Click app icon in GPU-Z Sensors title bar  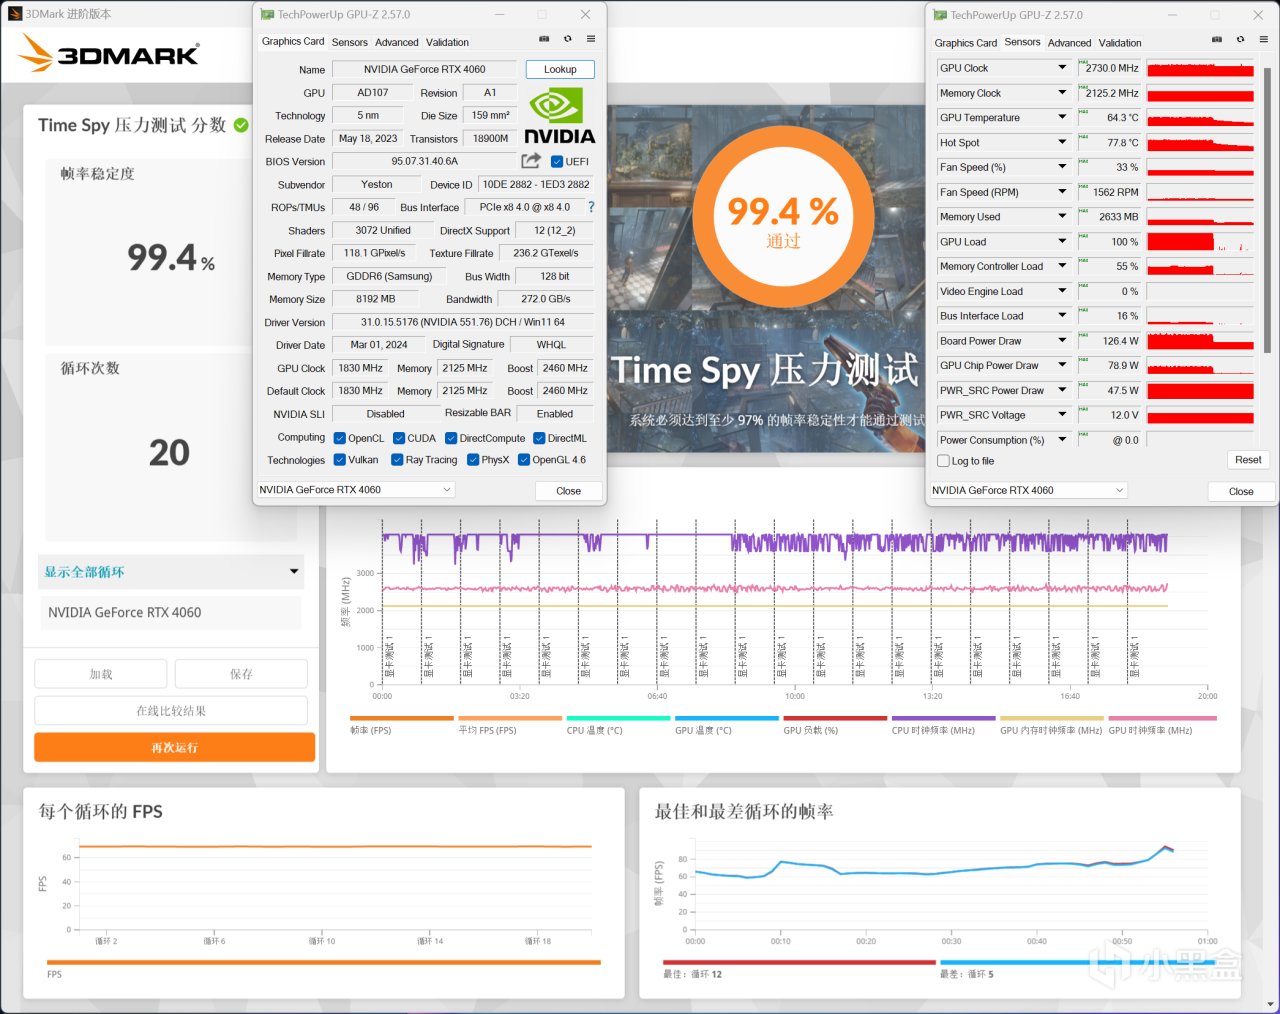[940, 15]
